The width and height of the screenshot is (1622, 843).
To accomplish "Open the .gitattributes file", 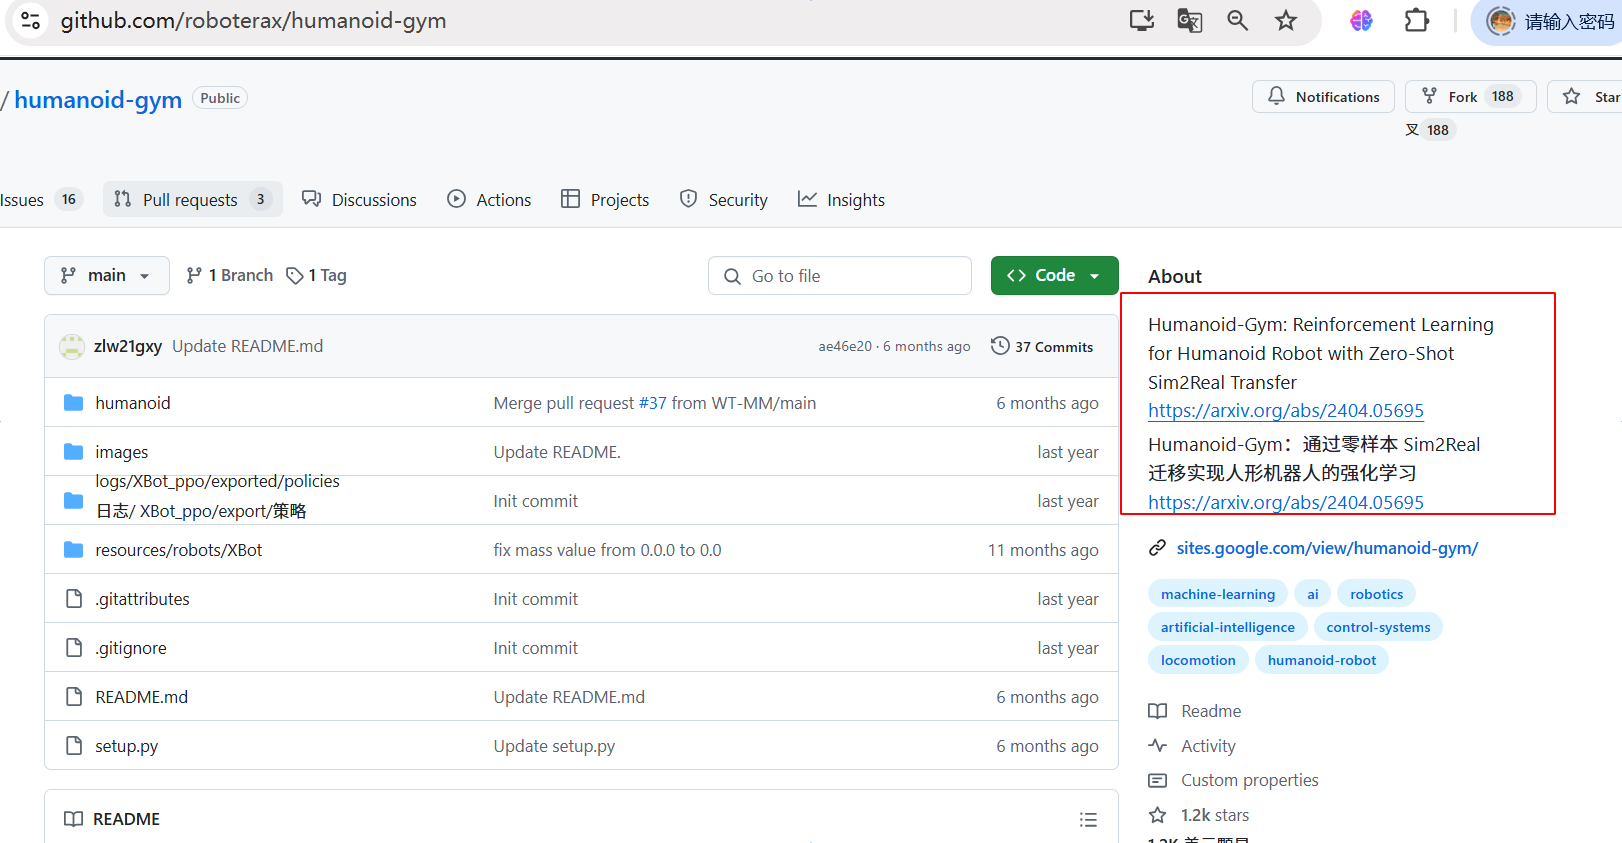I will (x=142, y=599).
